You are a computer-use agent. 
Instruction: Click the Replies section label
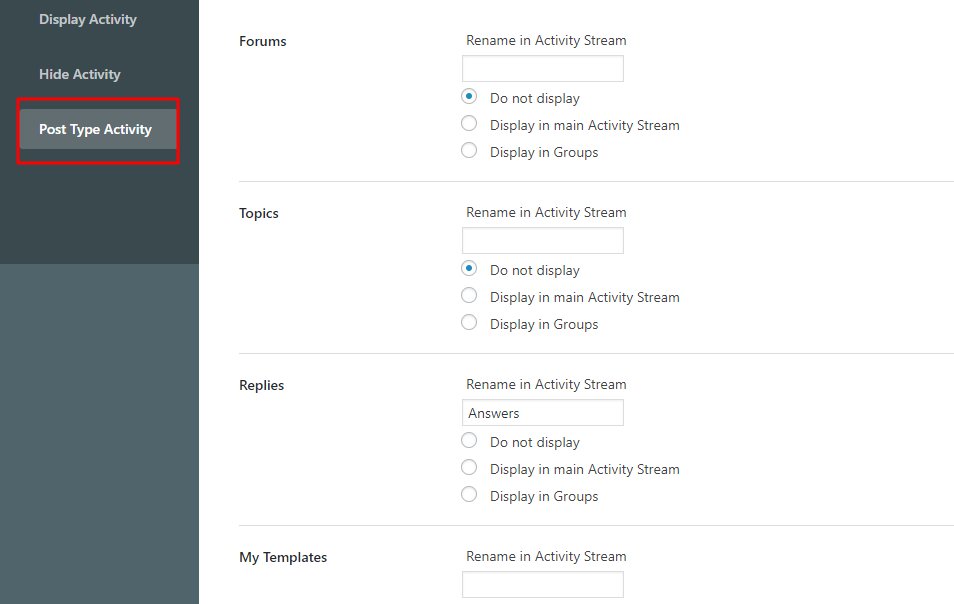coord(262,386)
